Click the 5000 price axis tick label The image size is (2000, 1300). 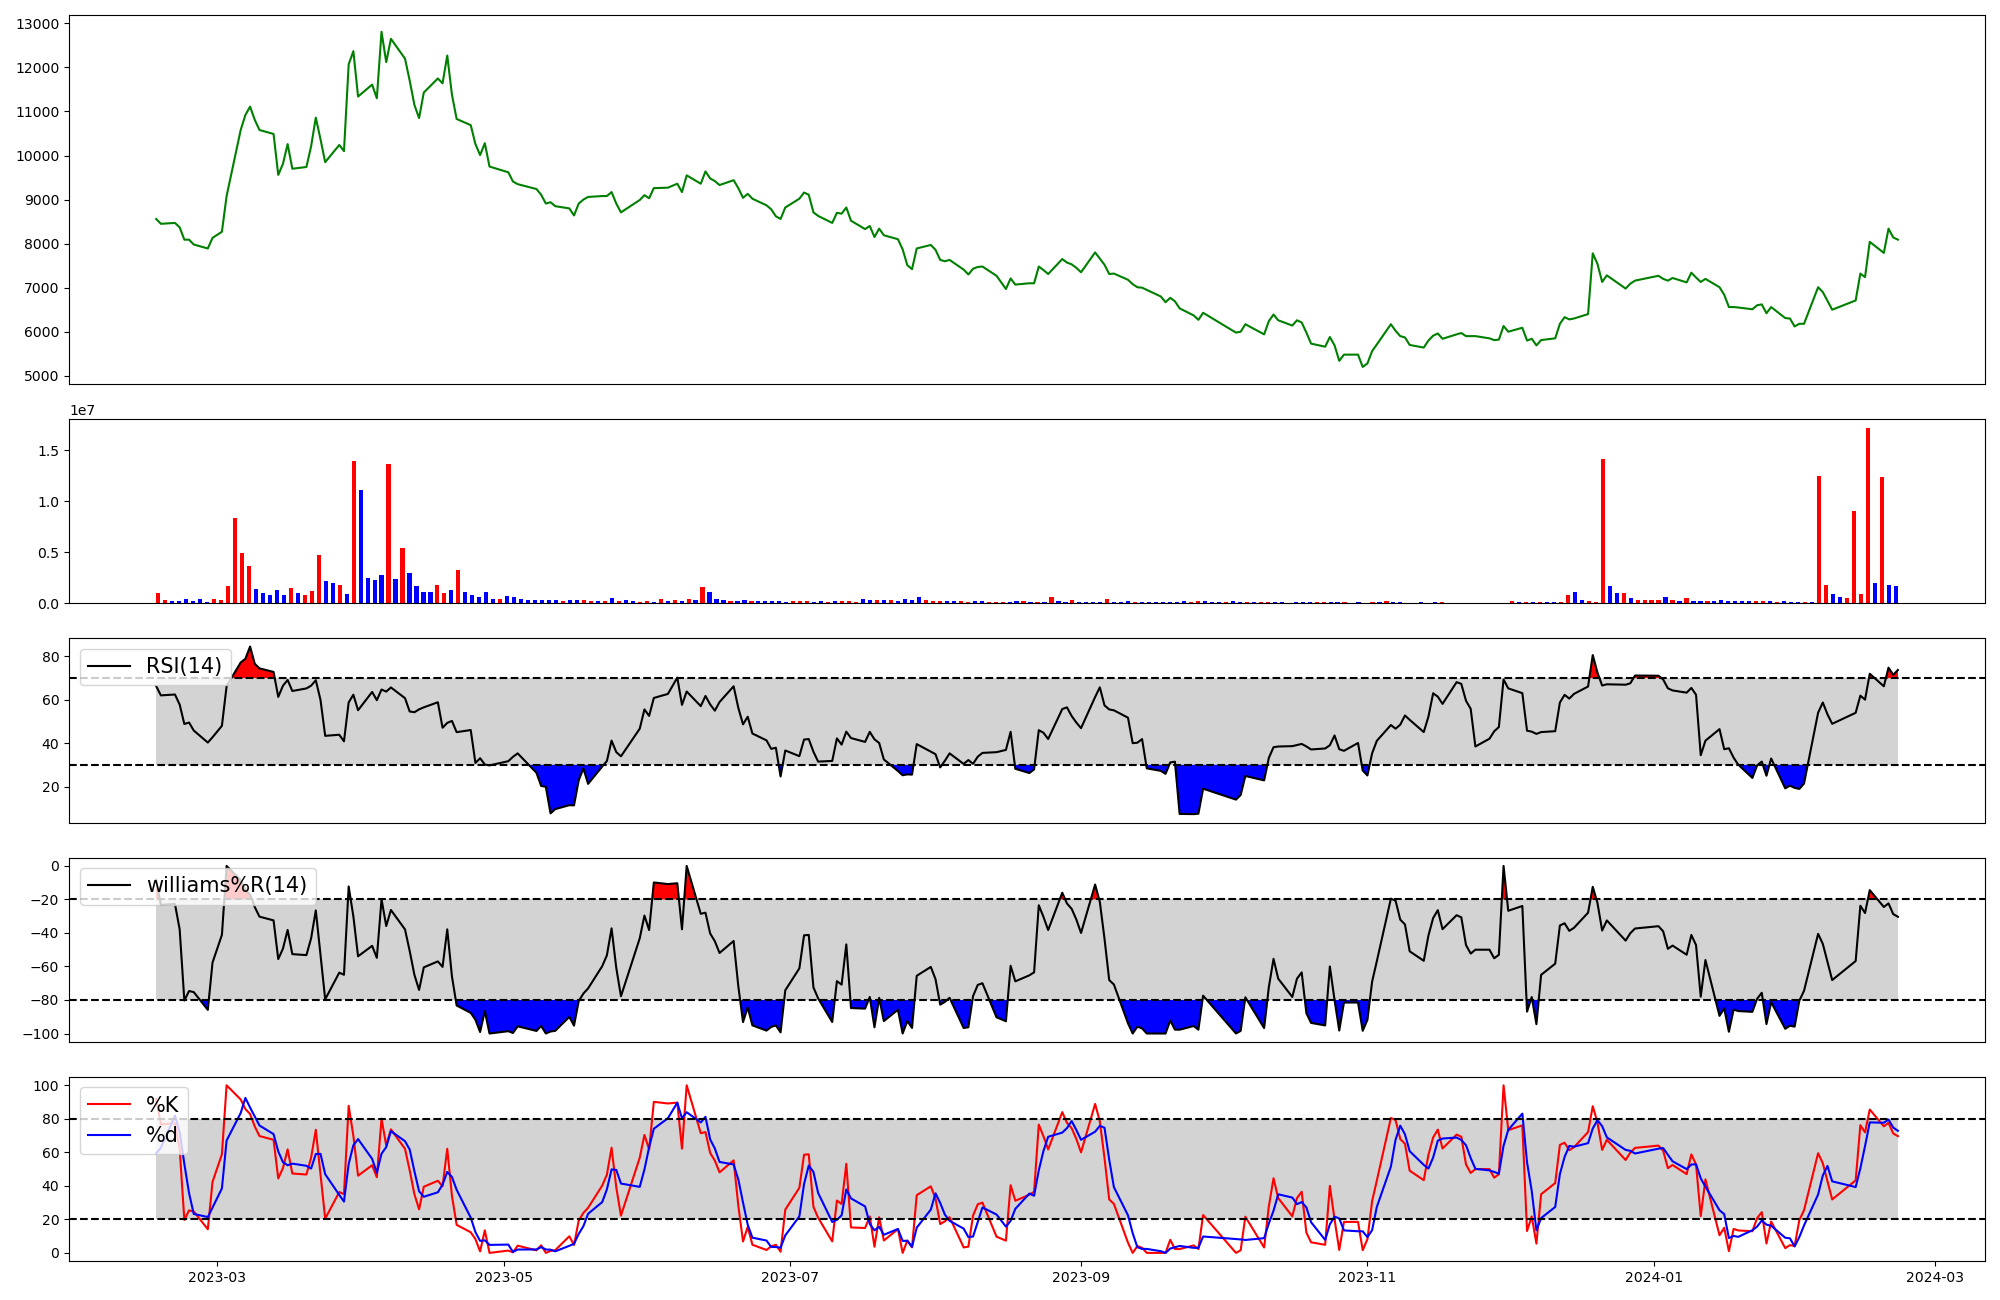[x=41, y=377]
